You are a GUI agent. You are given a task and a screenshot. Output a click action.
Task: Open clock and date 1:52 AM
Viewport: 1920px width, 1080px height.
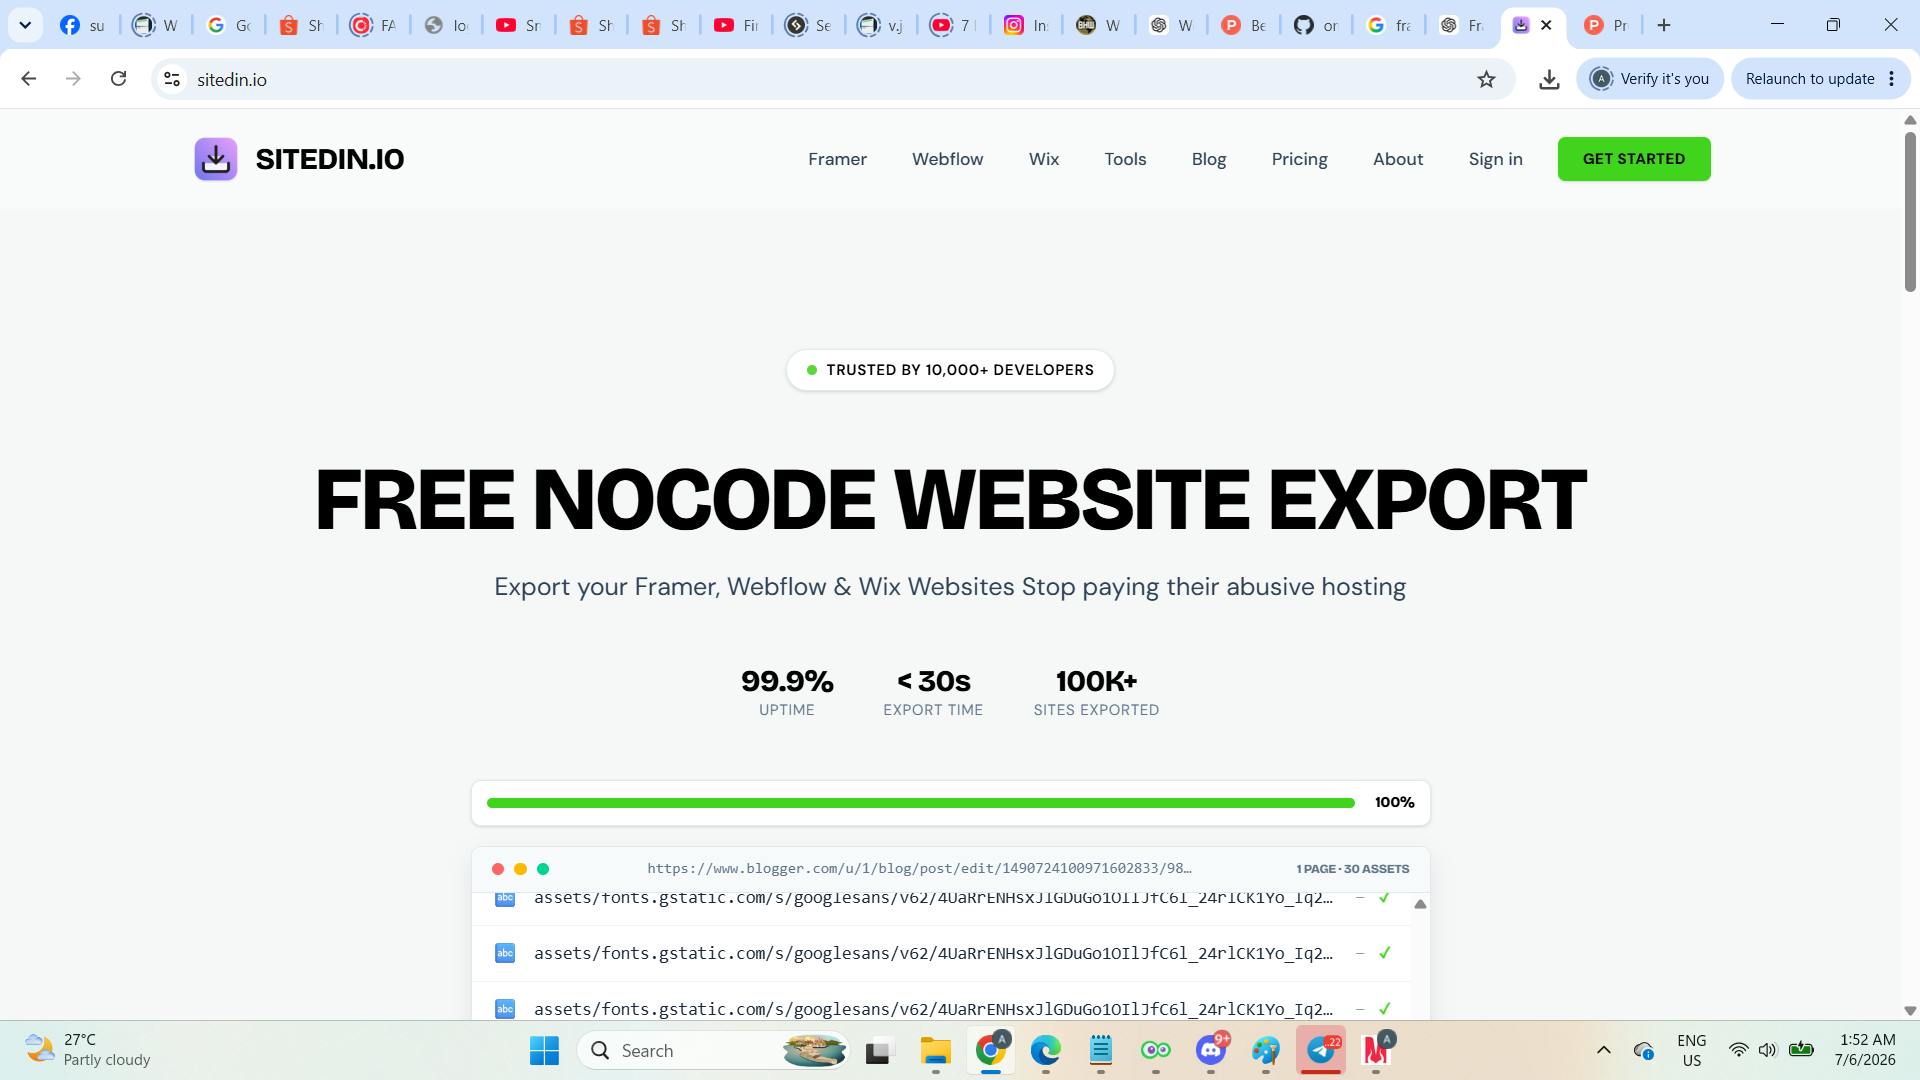(1864, 1050)
